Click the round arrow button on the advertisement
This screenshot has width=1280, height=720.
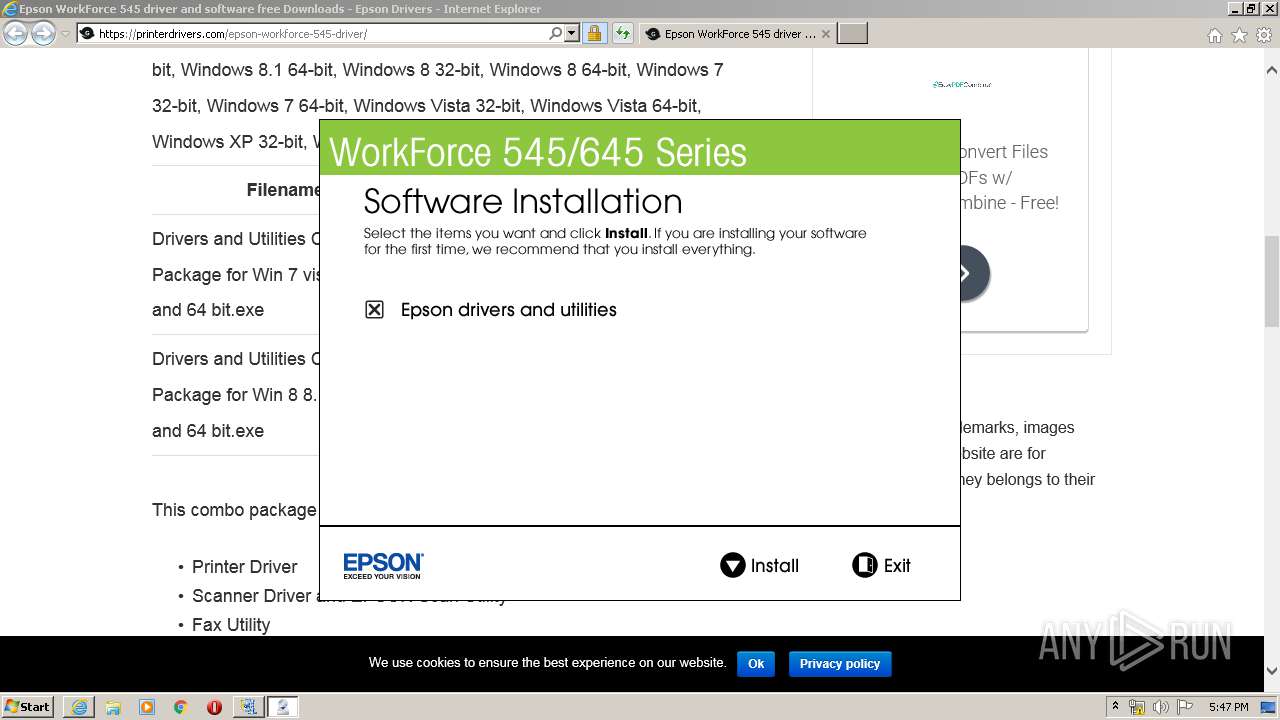965,273
